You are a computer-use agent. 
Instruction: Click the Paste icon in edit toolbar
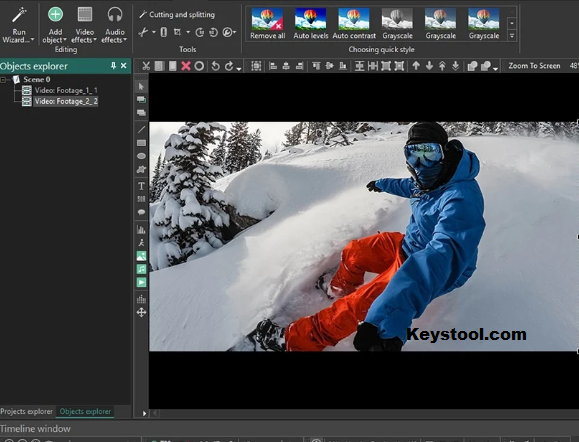click(172, 66)
